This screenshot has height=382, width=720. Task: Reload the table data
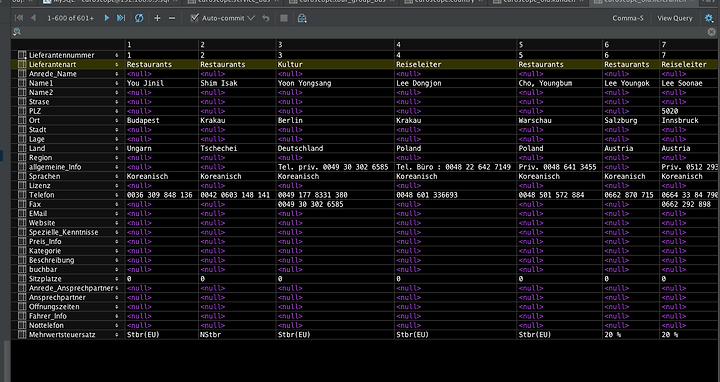(139, 18)
